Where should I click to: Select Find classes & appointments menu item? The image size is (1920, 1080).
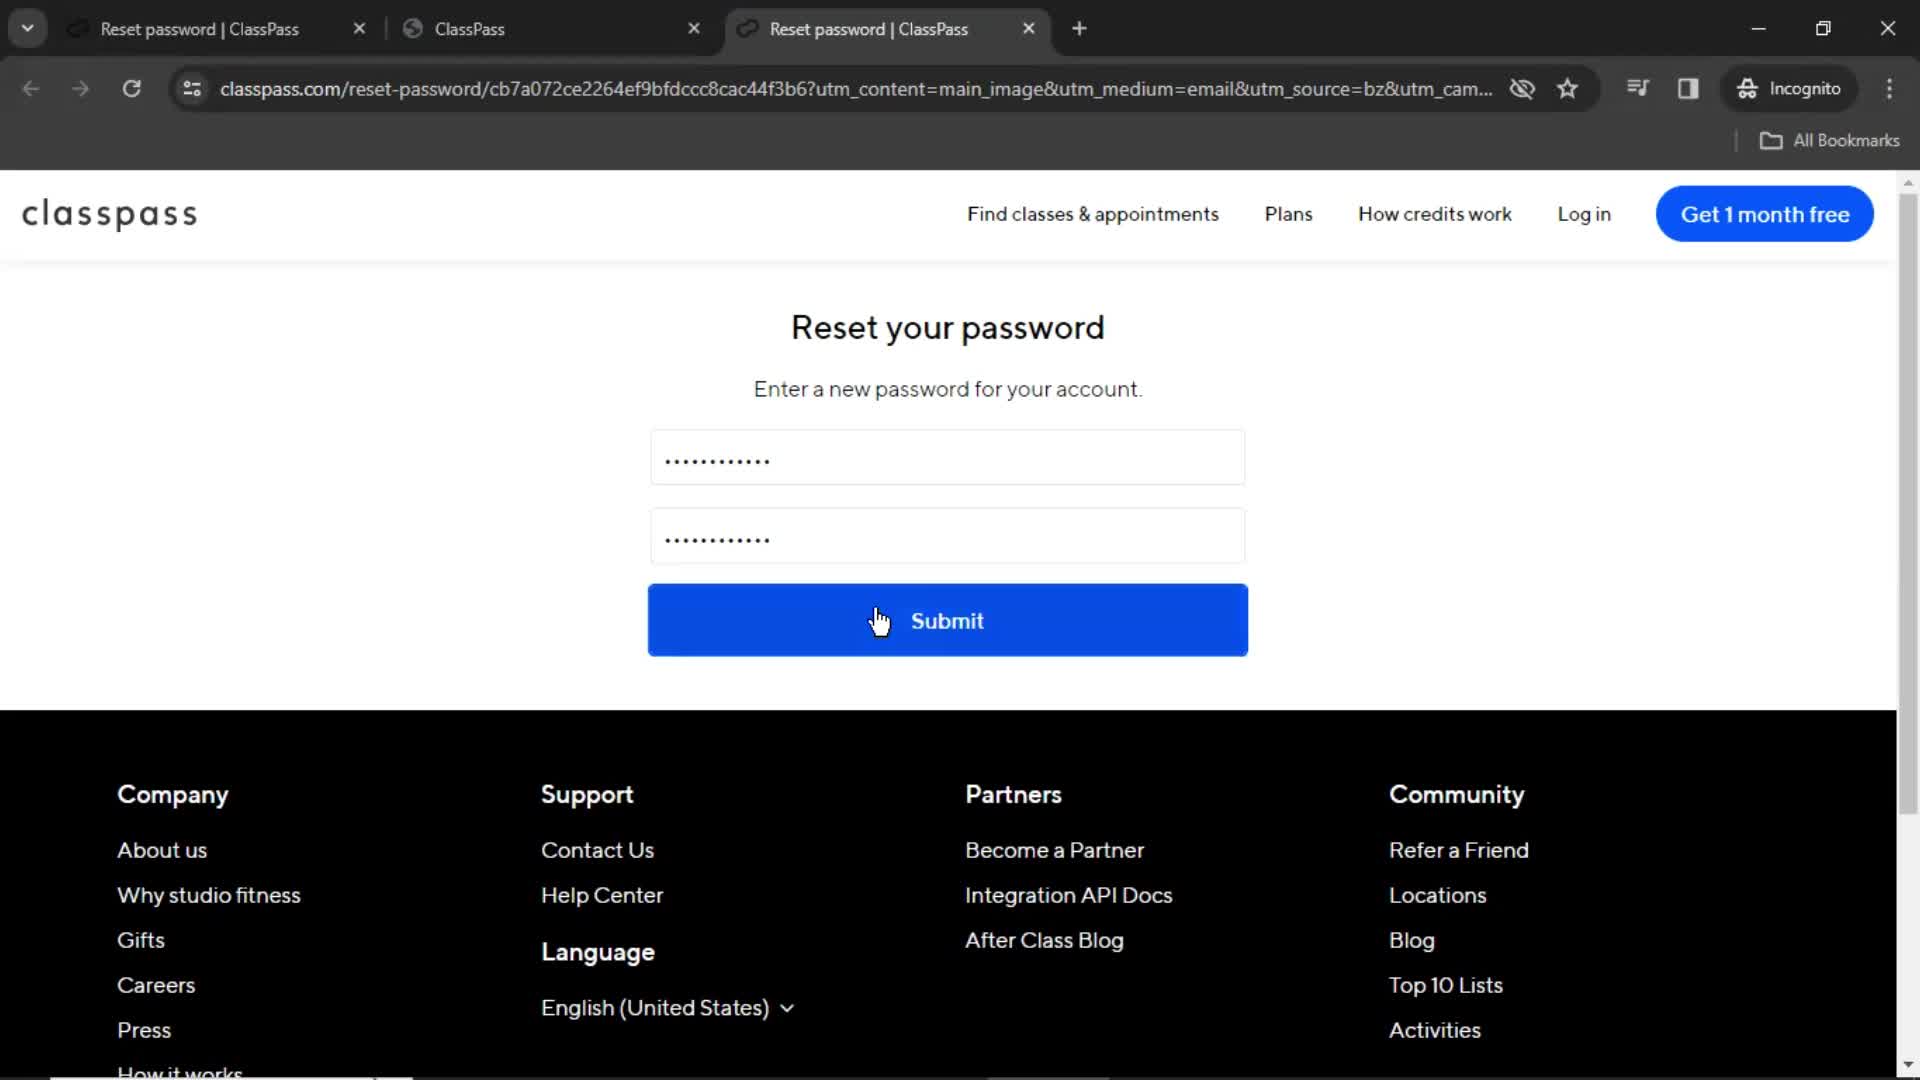(x=1092, y=214)
